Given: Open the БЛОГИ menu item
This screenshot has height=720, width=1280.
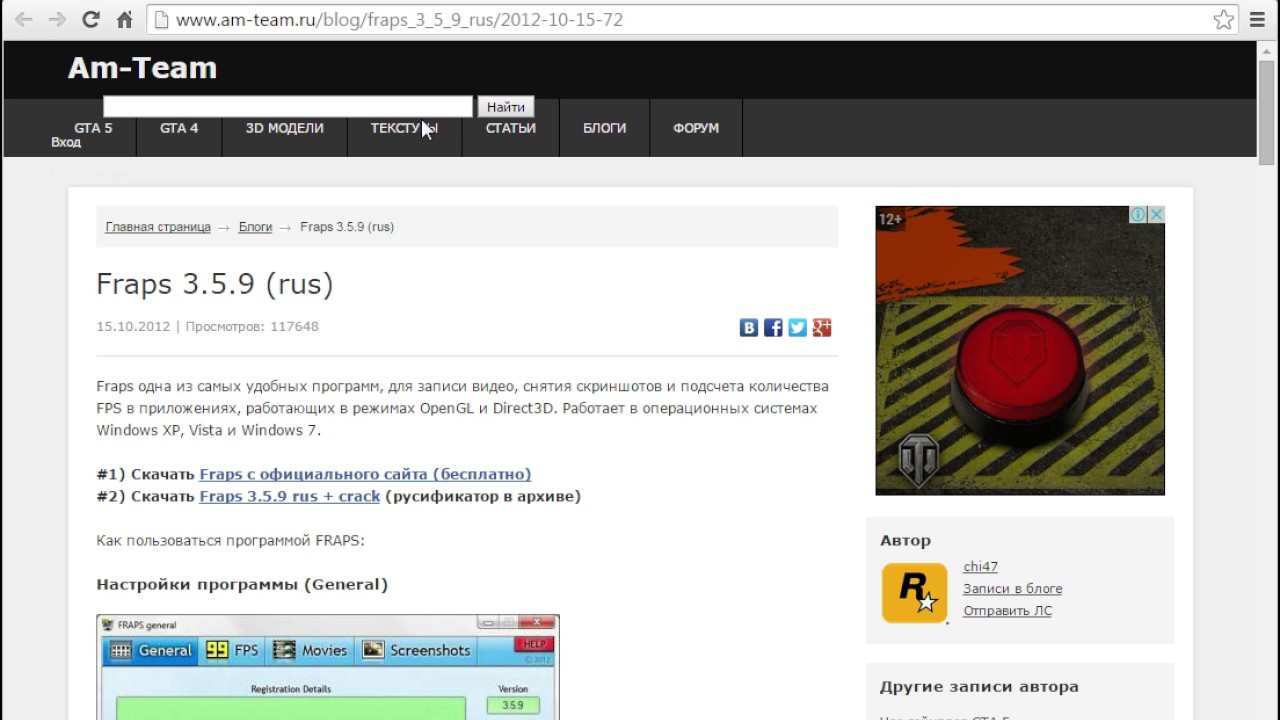Looking at the screenshot, I should point(605,128).
